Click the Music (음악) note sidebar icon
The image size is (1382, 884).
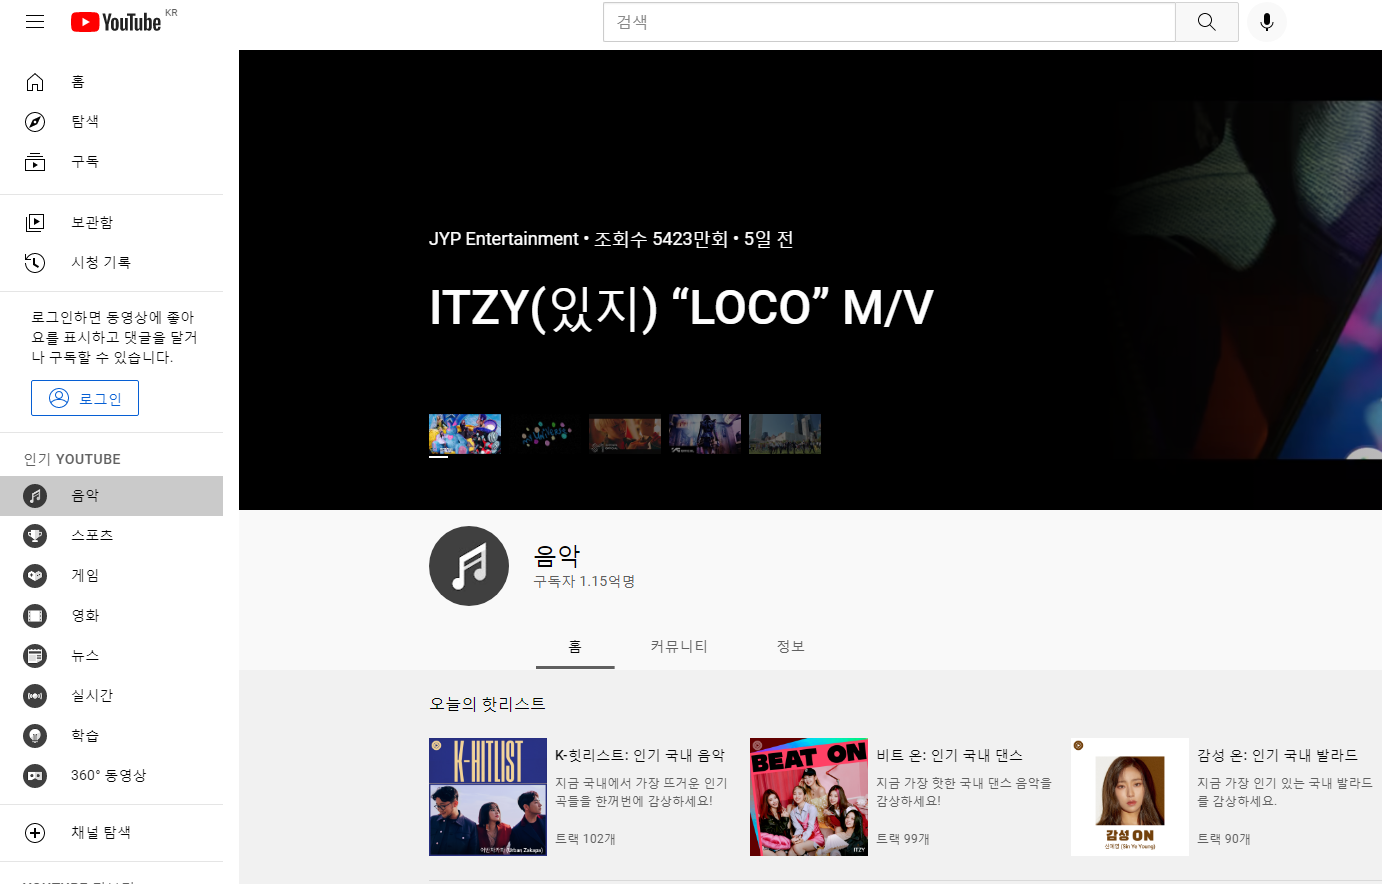[x=35, y=496]
